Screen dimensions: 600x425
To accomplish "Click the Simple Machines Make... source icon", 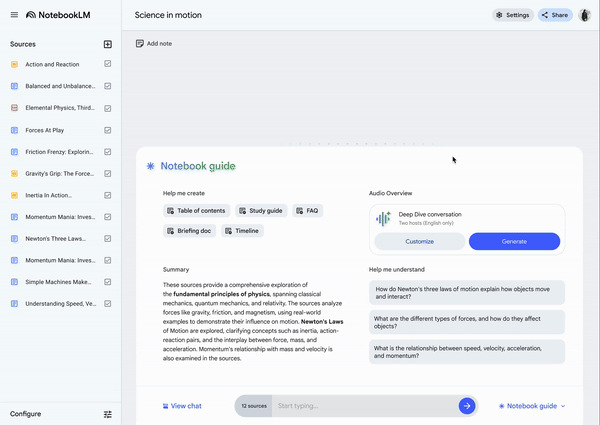I will pyautogui.click(x=14, y=282).
